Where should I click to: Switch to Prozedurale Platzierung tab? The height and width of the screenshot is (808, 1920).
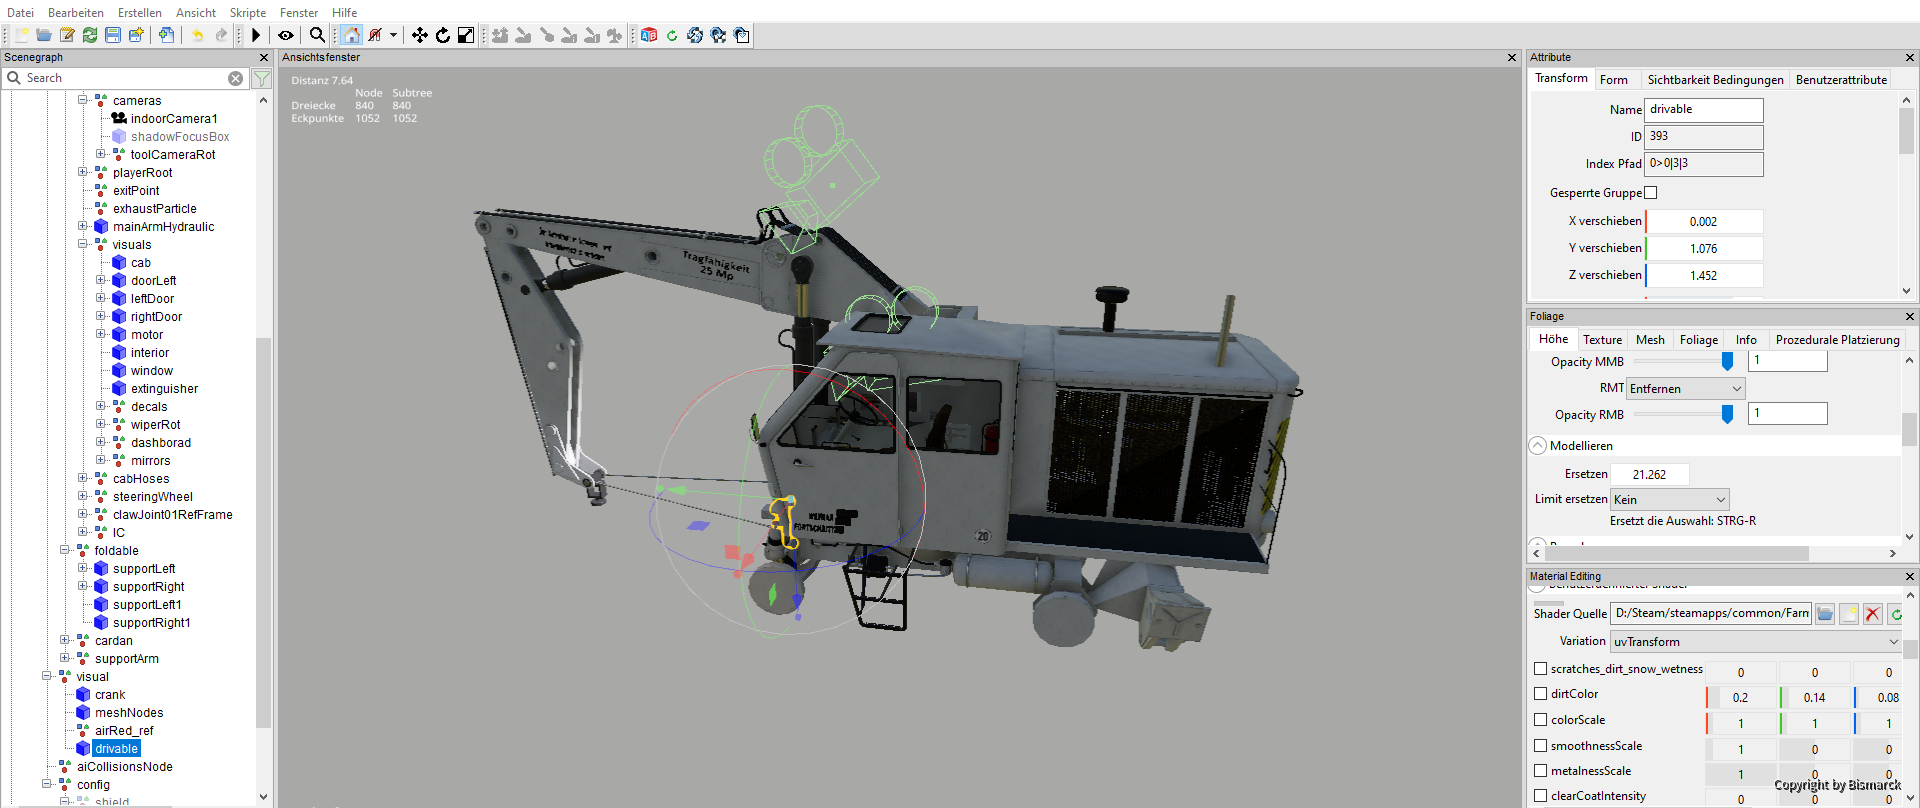pos(1837,340)
